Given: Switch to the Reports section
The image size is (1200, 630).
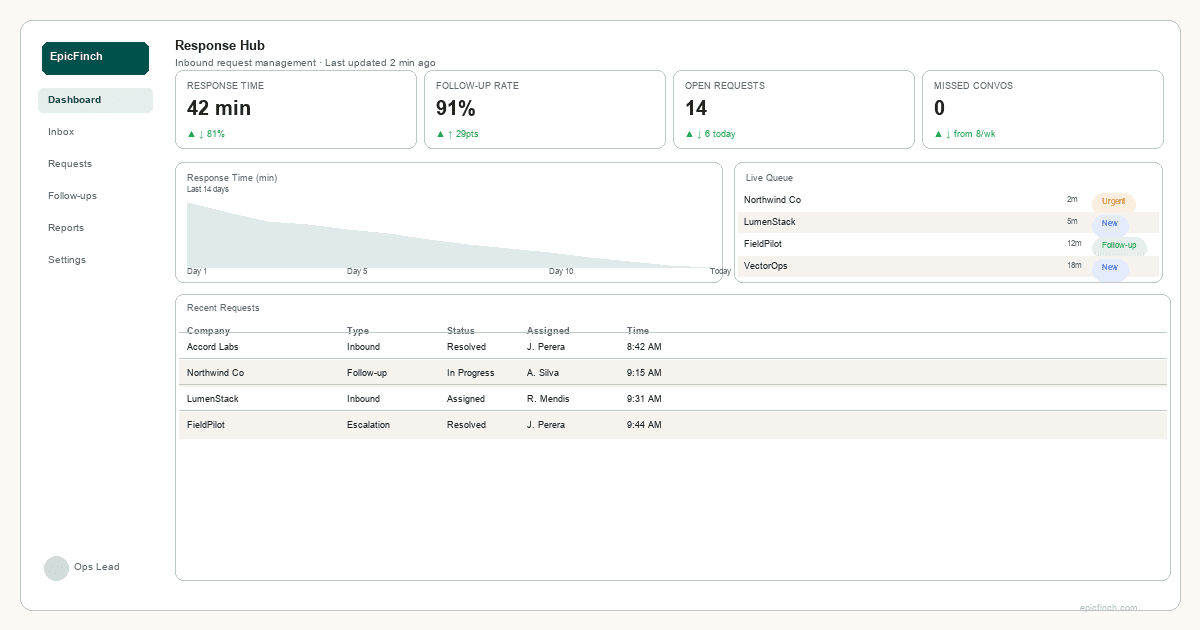Looking at the screenshot, I should pos(66,227).
